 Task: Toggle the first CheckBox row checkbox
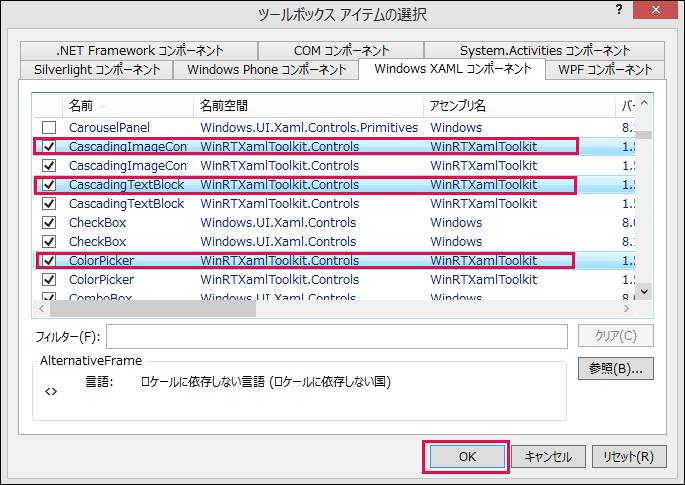point(49,223)
